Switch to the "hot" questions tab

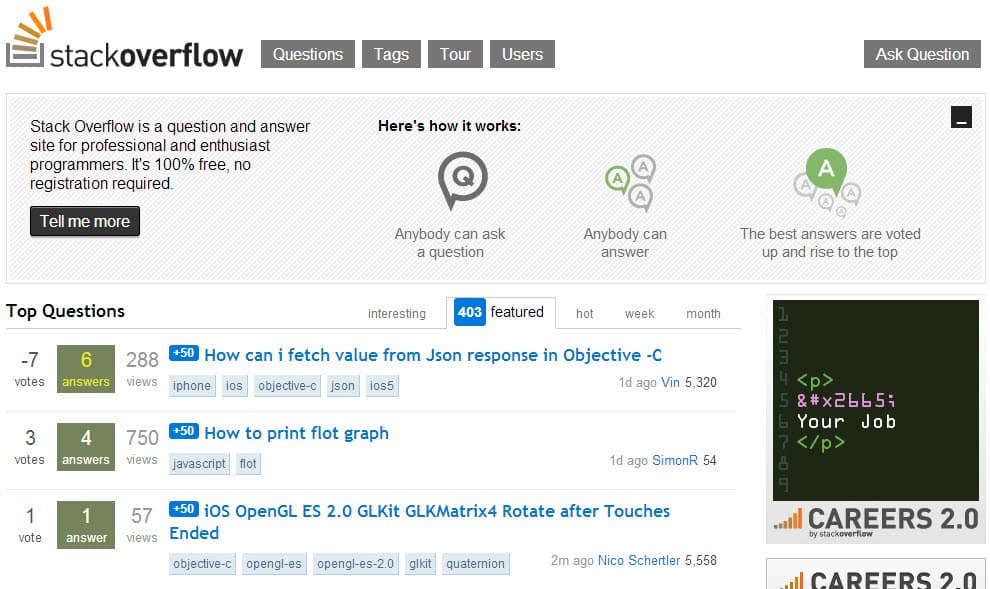tap(584, 313)
